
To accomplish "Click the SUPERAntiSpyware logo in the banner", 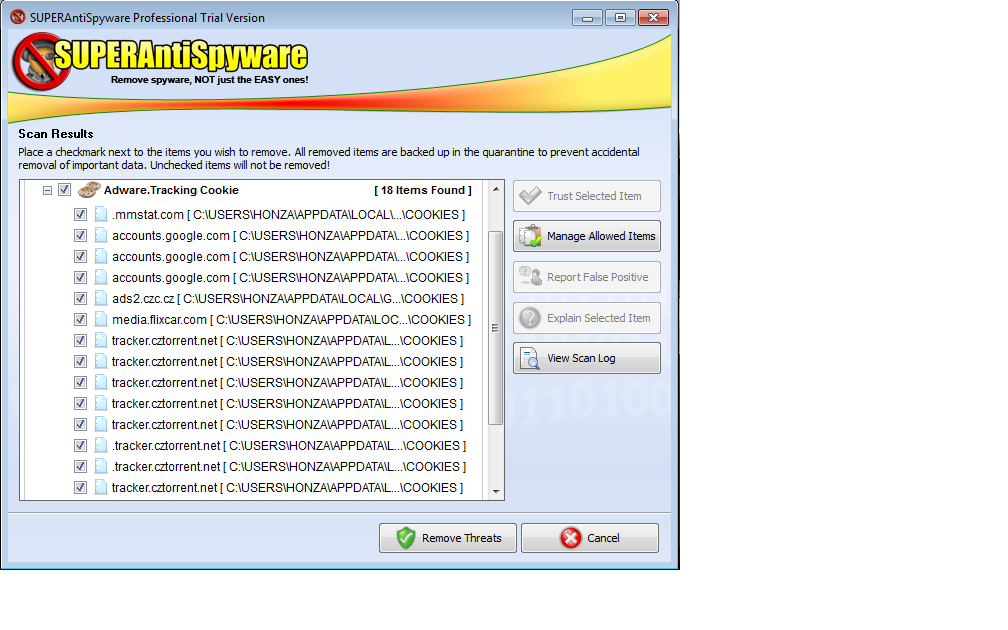I will (x=161, y=61).
